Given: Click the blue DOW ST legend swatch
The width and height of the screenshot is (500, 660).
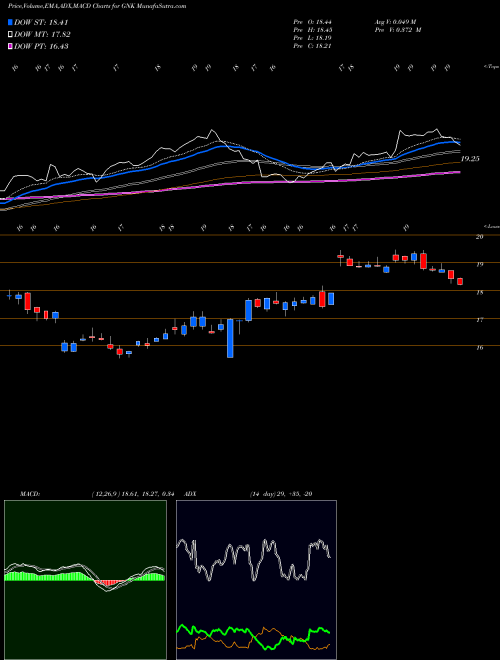Looking at the screenshot, I should (10, 22).
